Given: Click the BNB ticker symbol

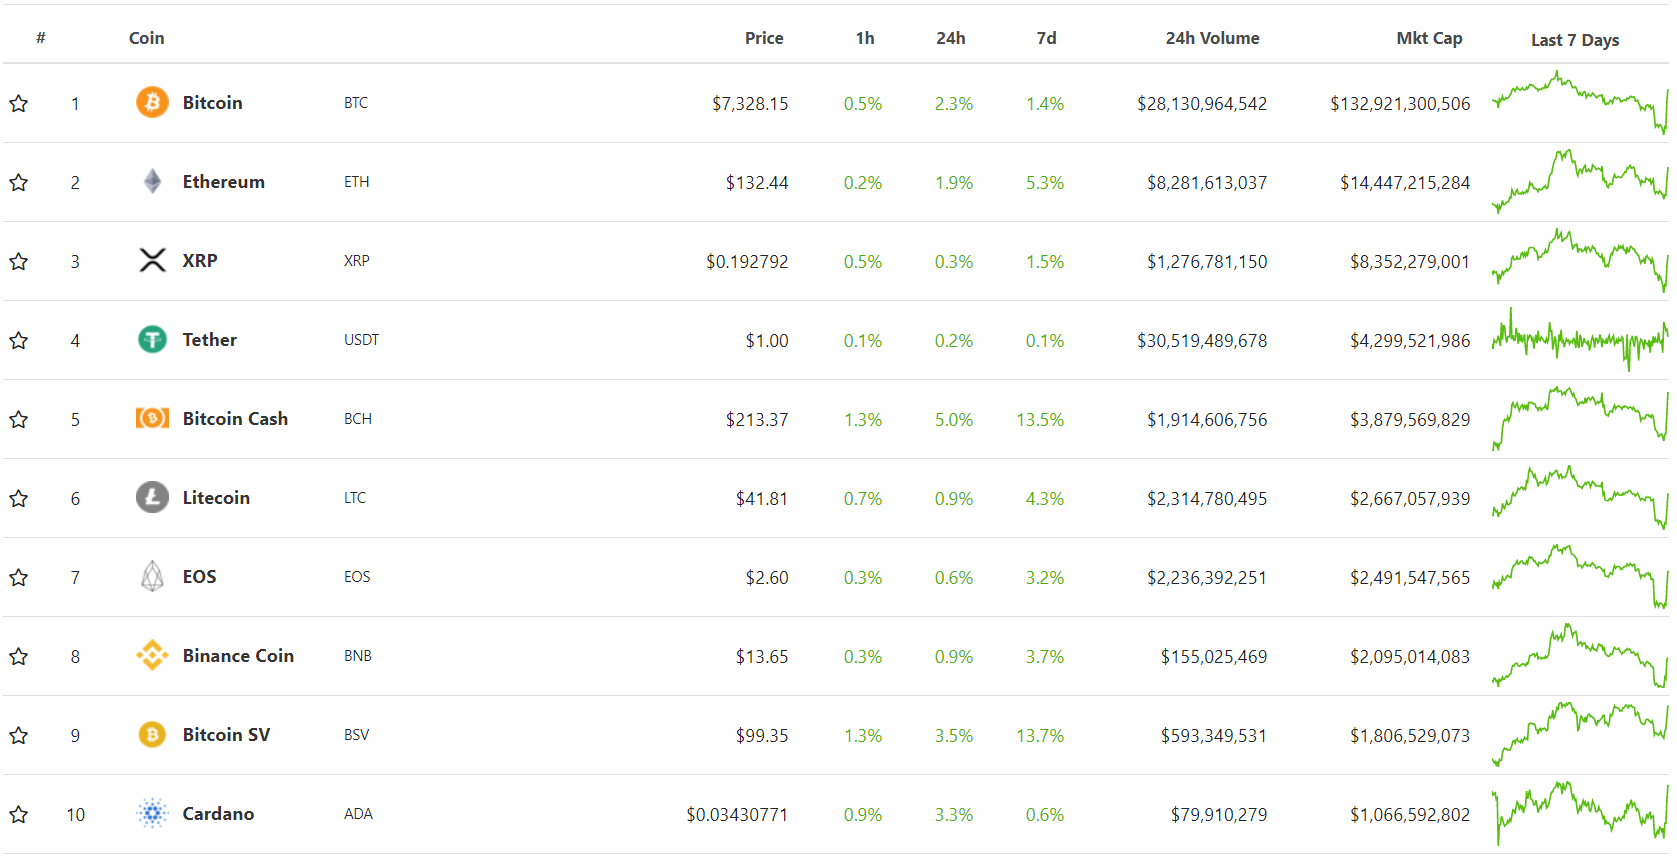Looking at the screenshot, I should coord(358,656).
